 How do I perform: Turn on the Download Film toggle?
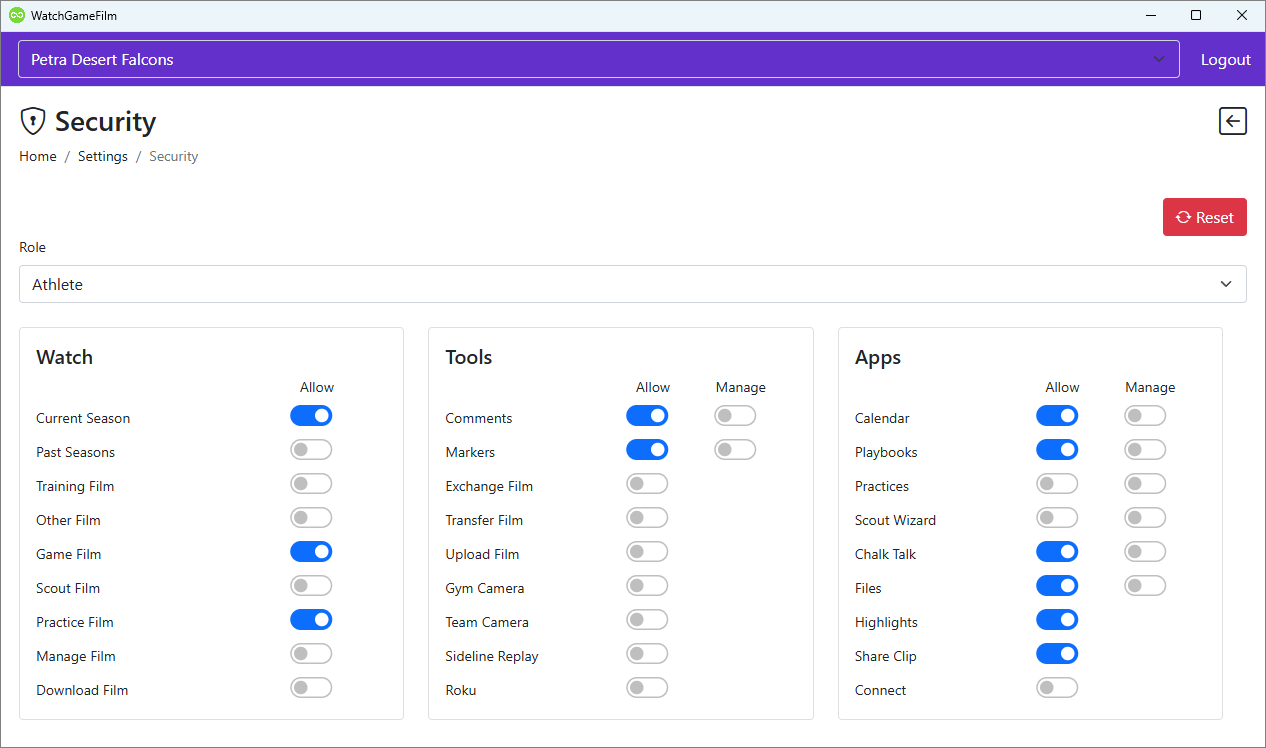tap(311, 688)
